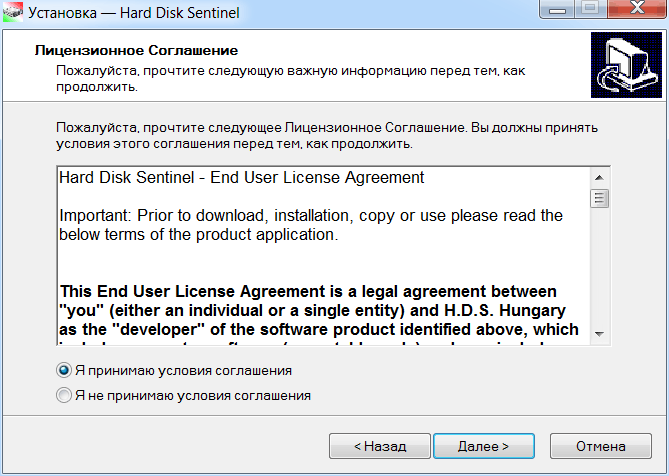Image resolution: width=669 pixels, height=476 pixels.
Task: Select "Я принимаю условия соглашения" radio button
Action: point(64,370)
